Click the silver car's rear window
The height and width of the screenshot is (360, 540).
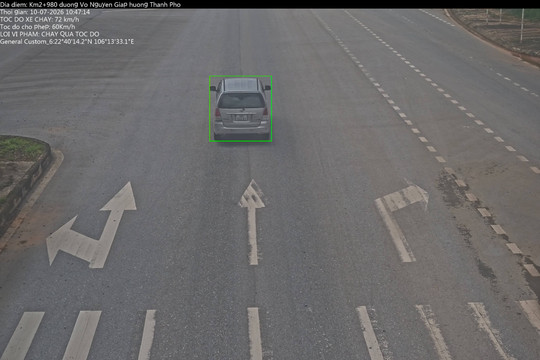click(x=241, y=101)
